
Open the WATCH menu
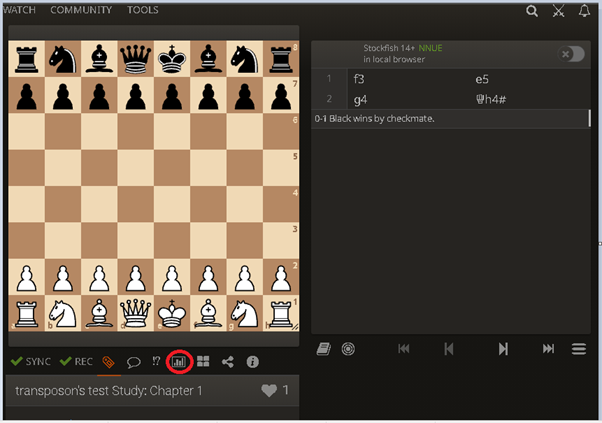(19, 10)
